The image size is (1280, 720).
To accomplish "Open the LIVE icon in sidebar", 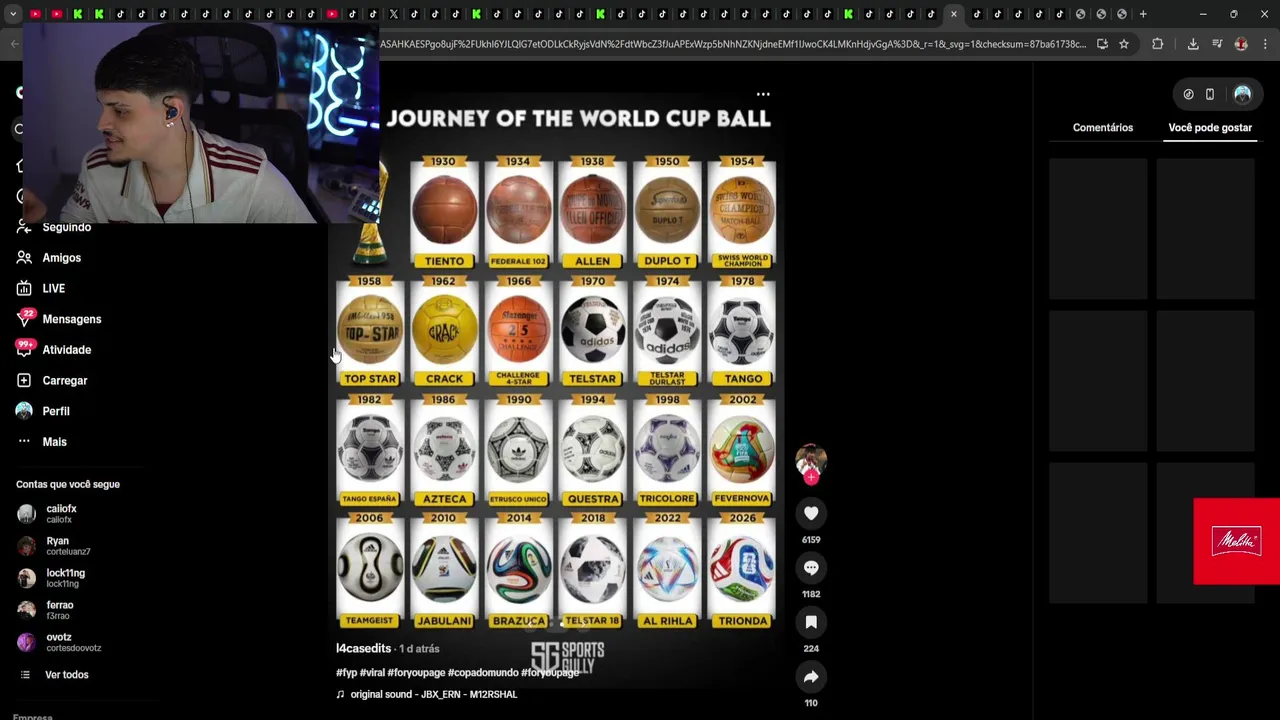I will [24, 288].
